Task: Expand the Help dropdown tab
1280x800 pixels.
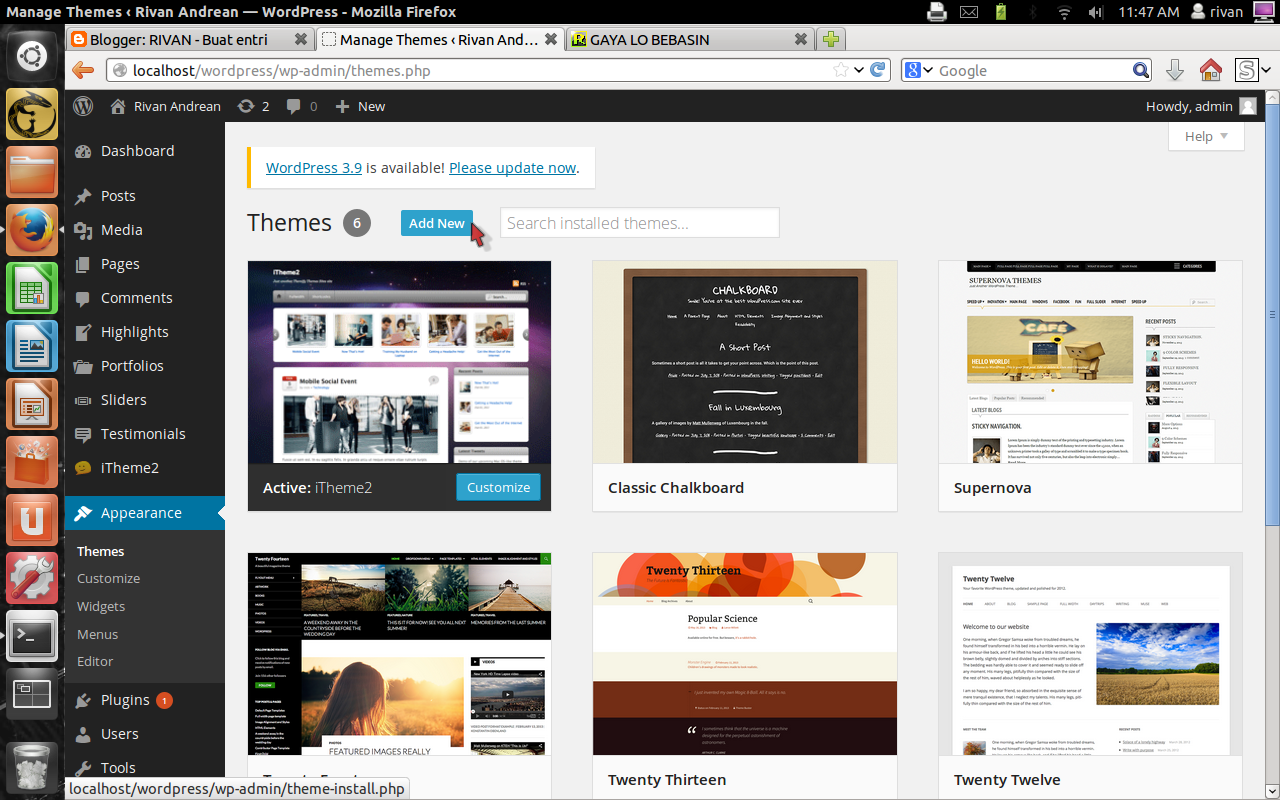Action: [1206, 137]
